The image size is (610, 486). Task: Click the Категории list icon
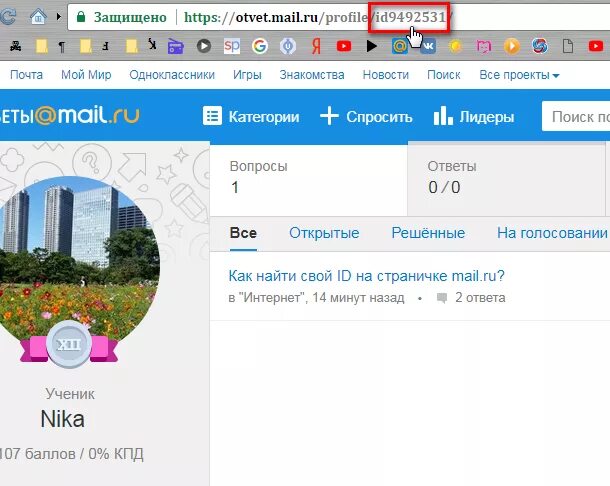[212, 116]
